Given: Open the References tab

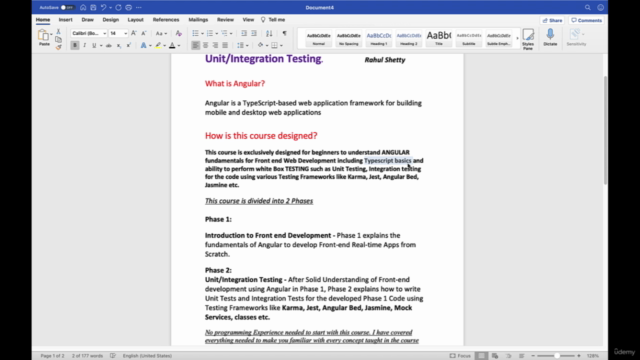Looking at the screenshot, I should click(x=166, y=20).
